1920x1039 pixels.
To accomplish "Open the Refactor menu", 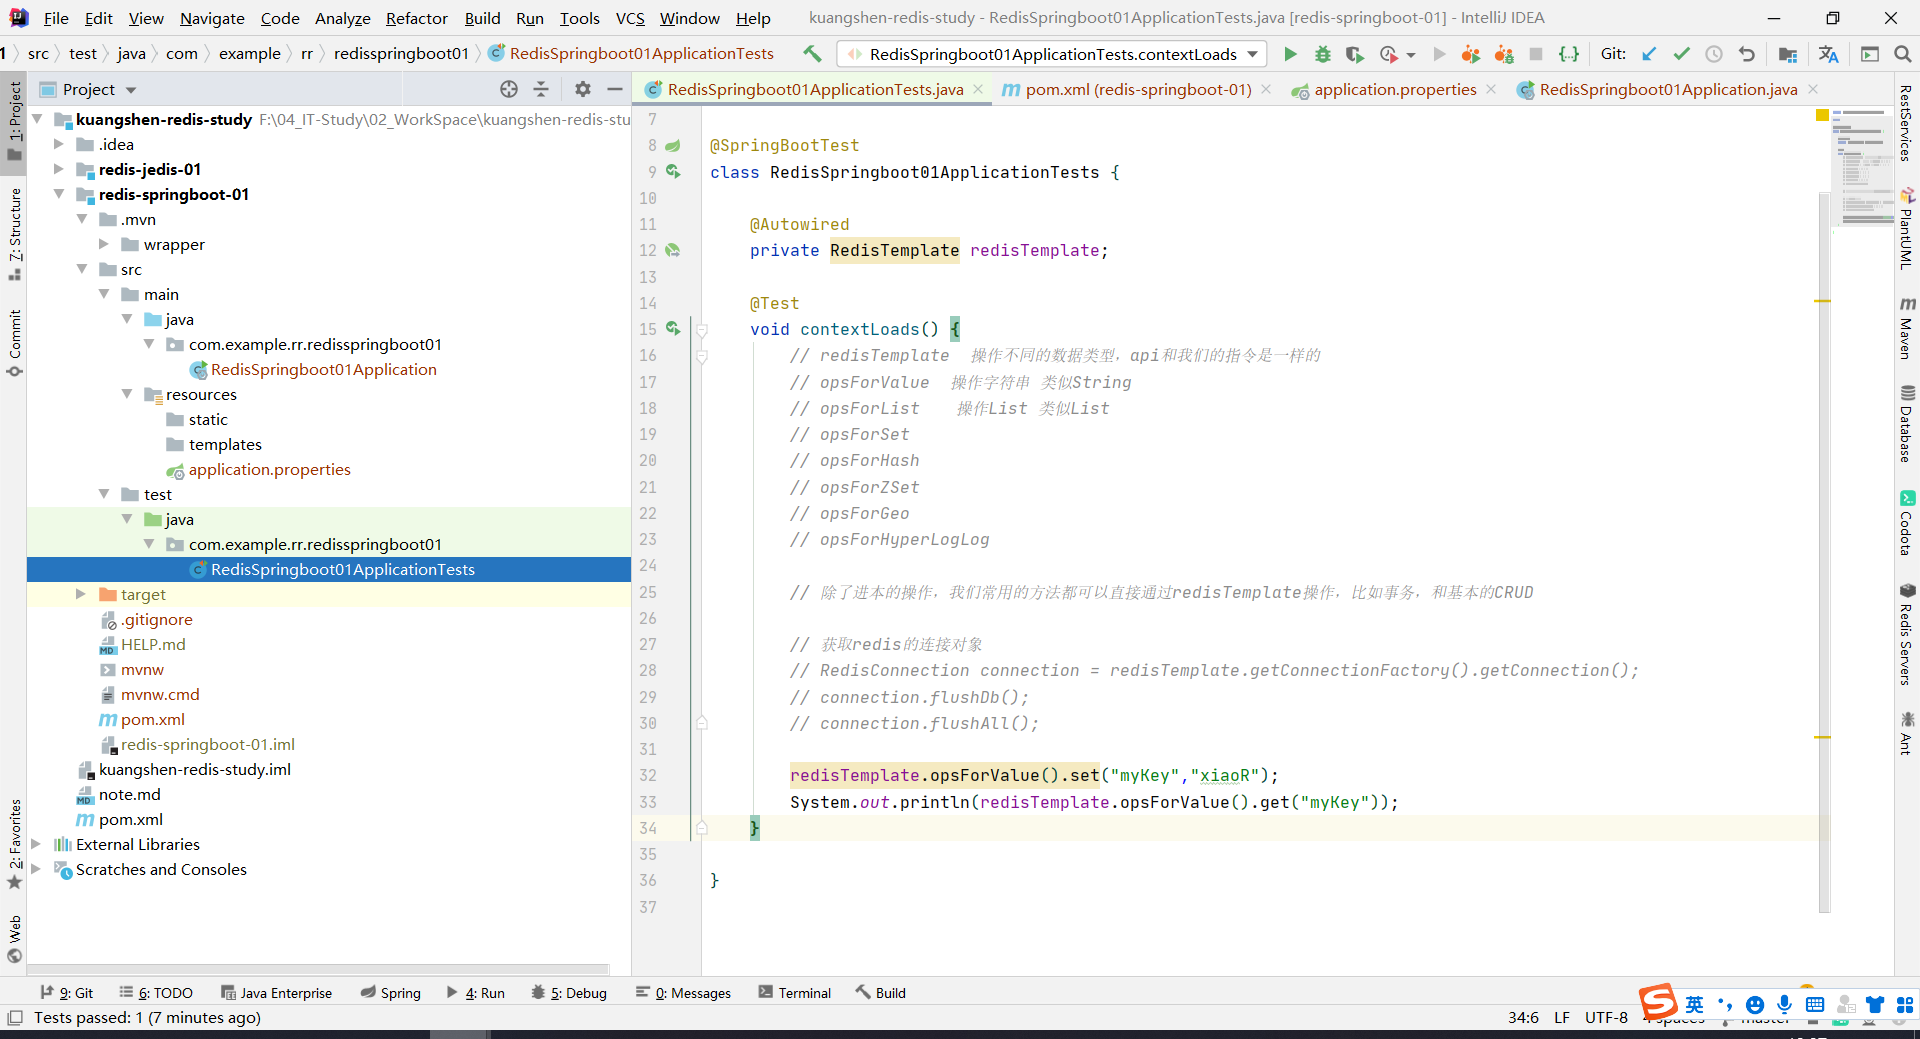I will coord(417,18).
